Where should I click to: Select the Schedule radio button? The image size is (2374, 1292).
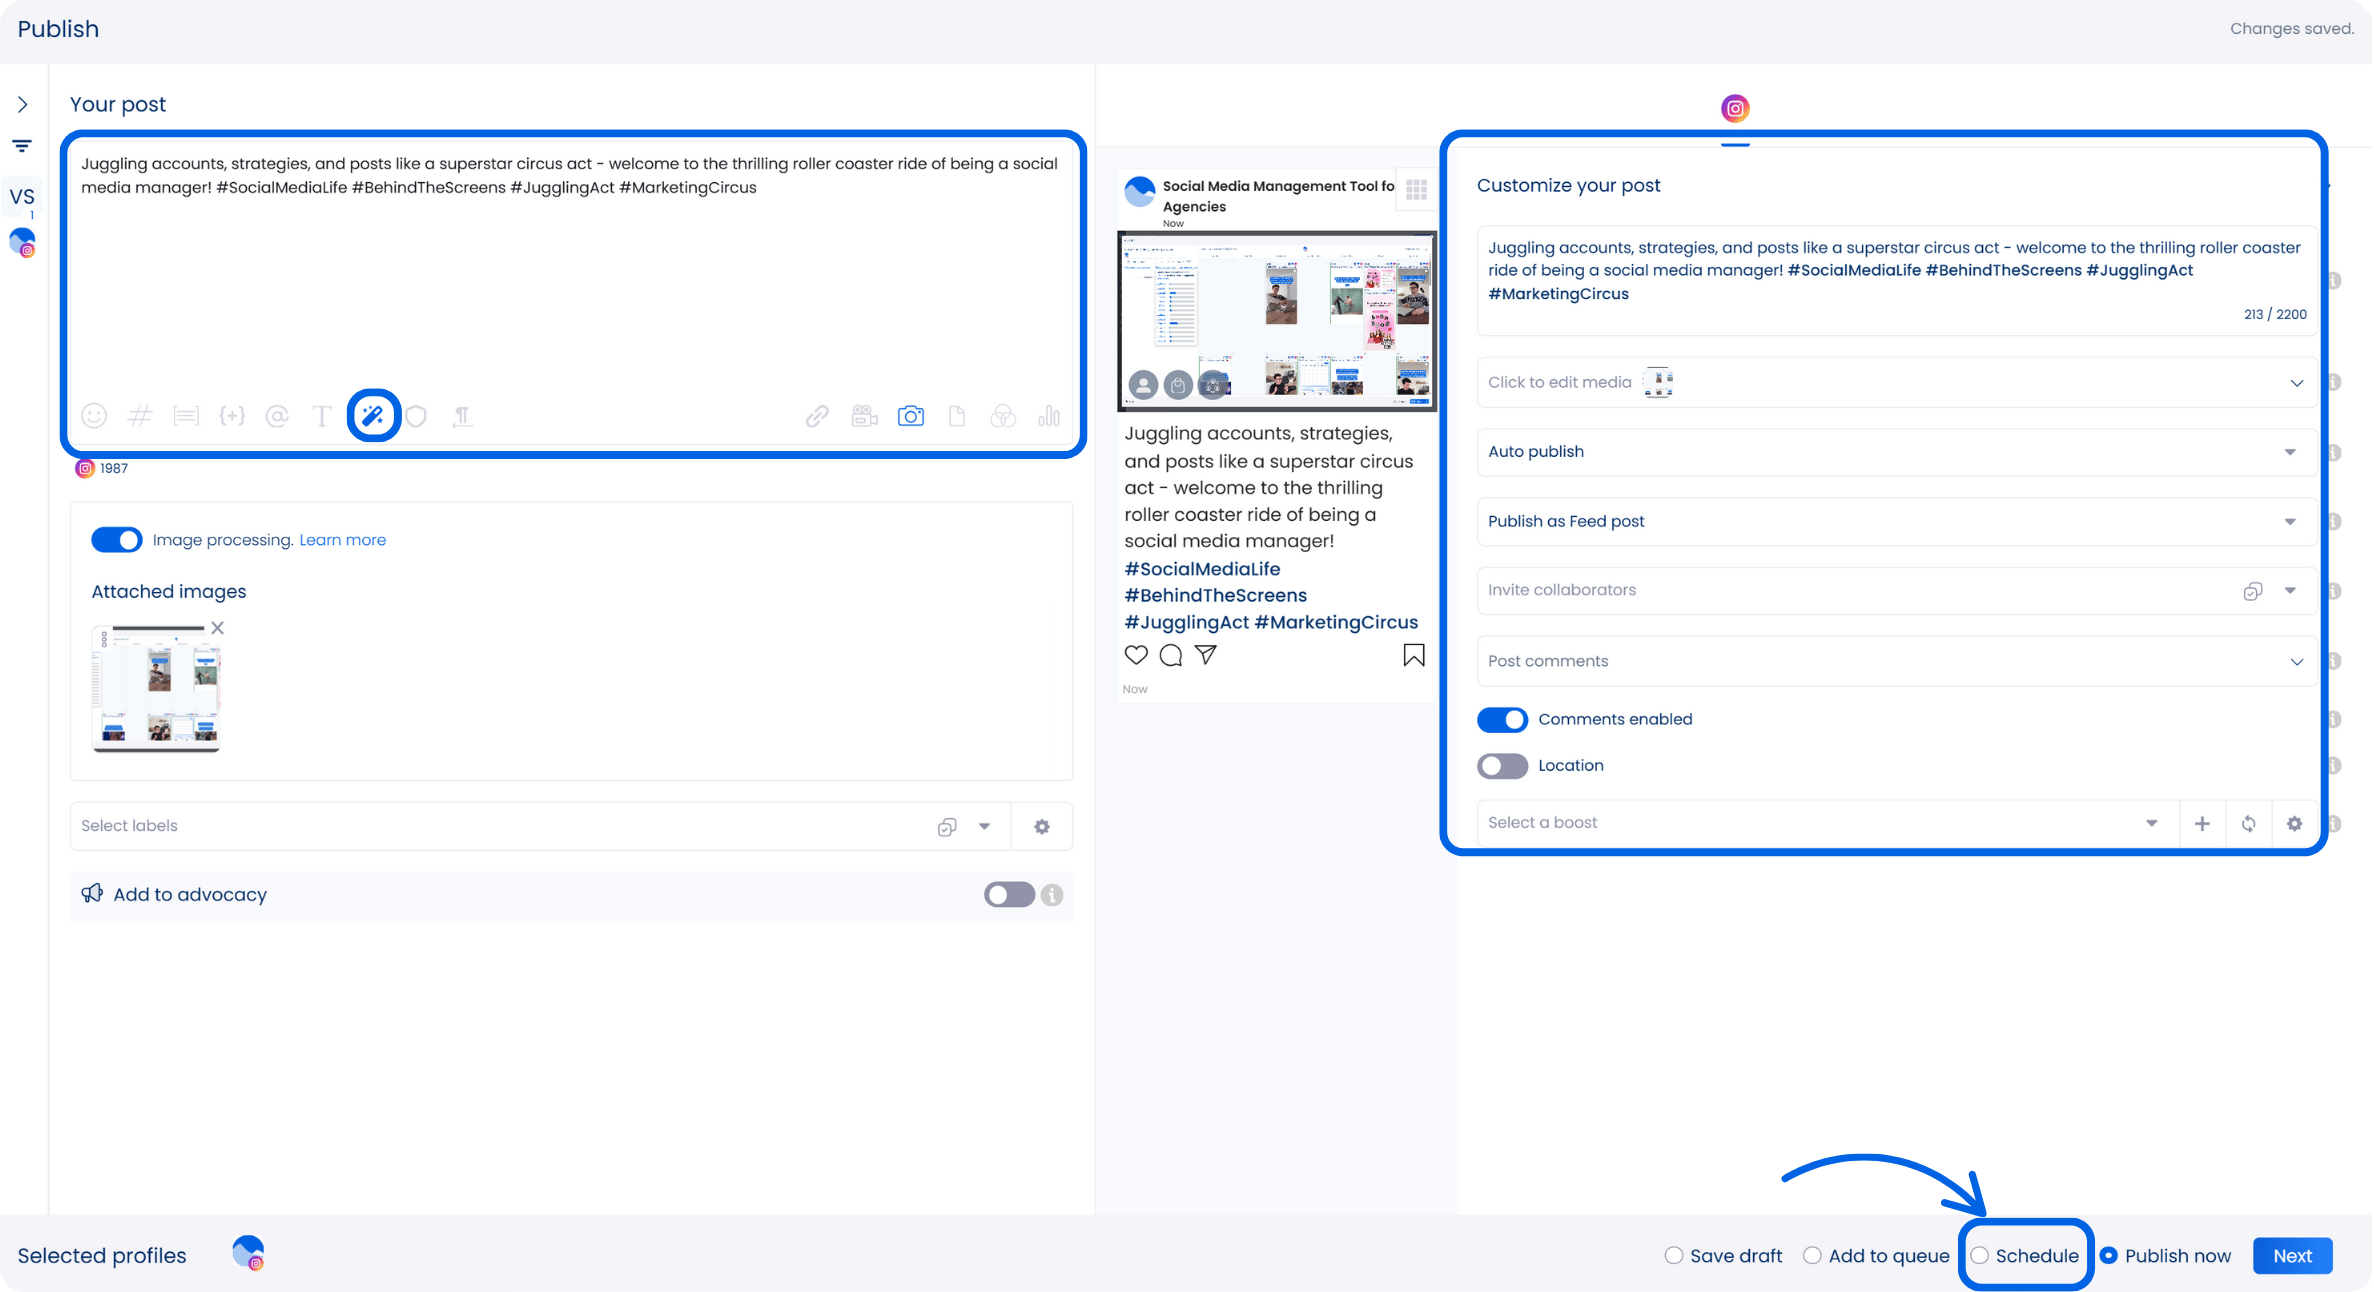click(1980, 1256)
